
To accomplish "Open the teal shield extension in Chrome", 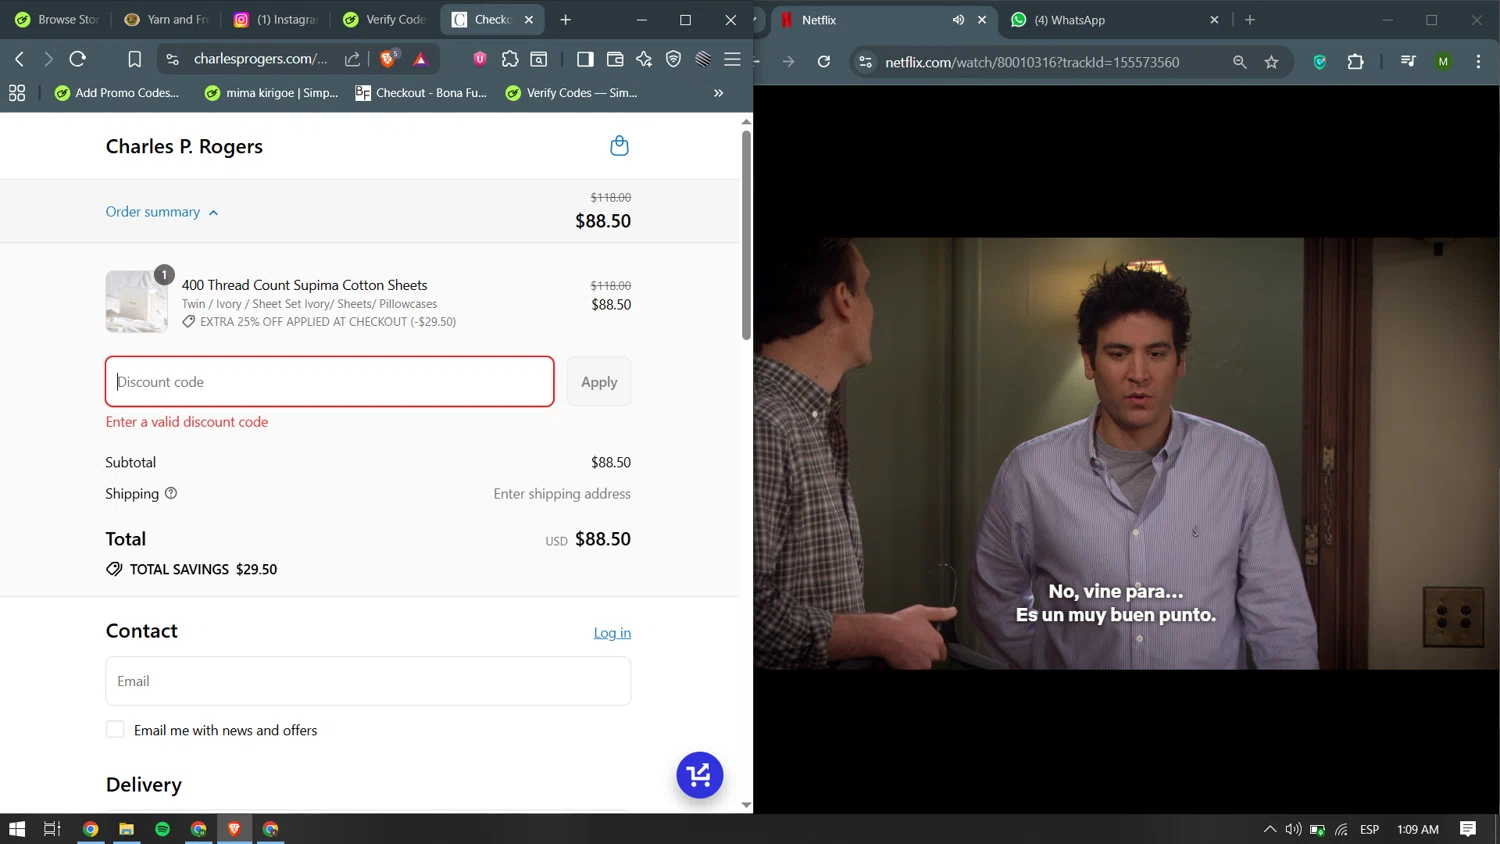I will (x=1320, y=62).
